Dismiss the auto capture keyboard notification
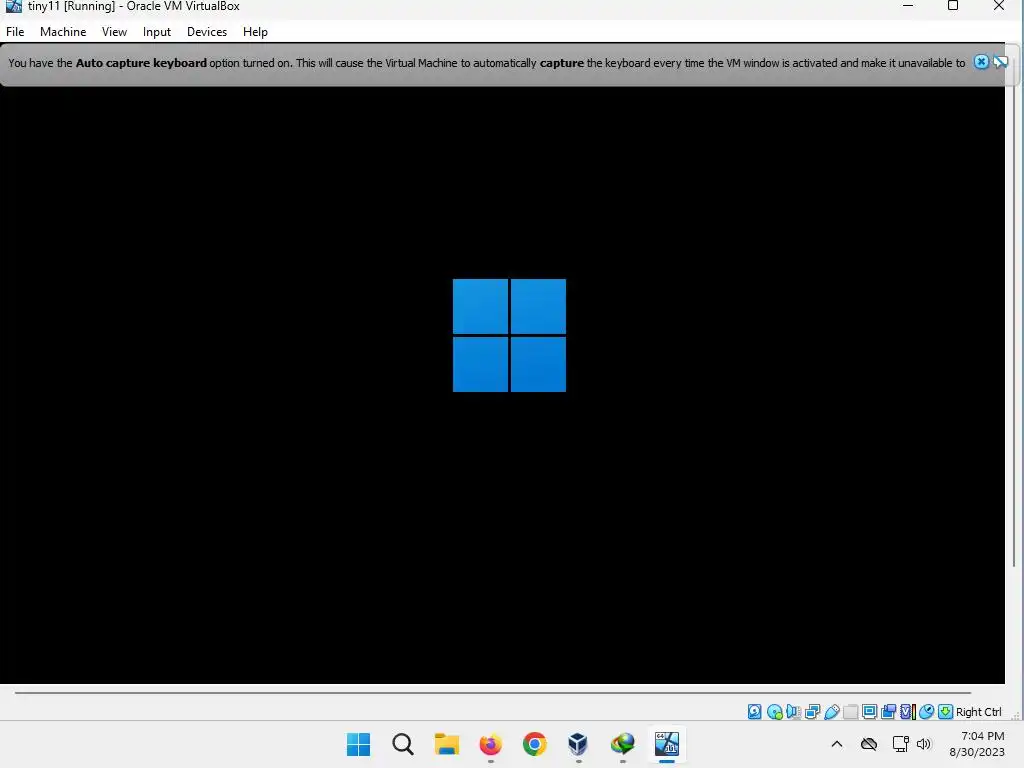 [x=981, y=62]
